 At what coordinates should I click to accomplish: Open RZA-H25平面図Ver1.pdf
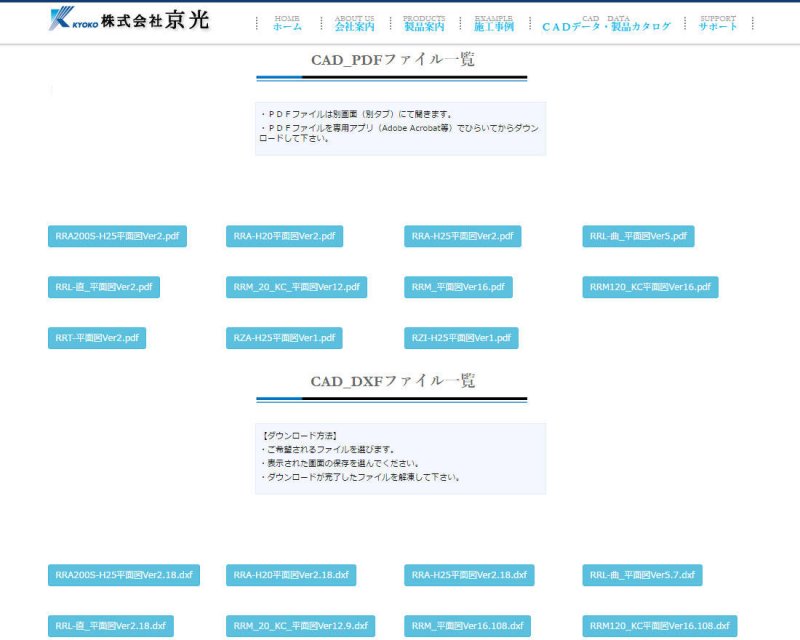[284, 338]
